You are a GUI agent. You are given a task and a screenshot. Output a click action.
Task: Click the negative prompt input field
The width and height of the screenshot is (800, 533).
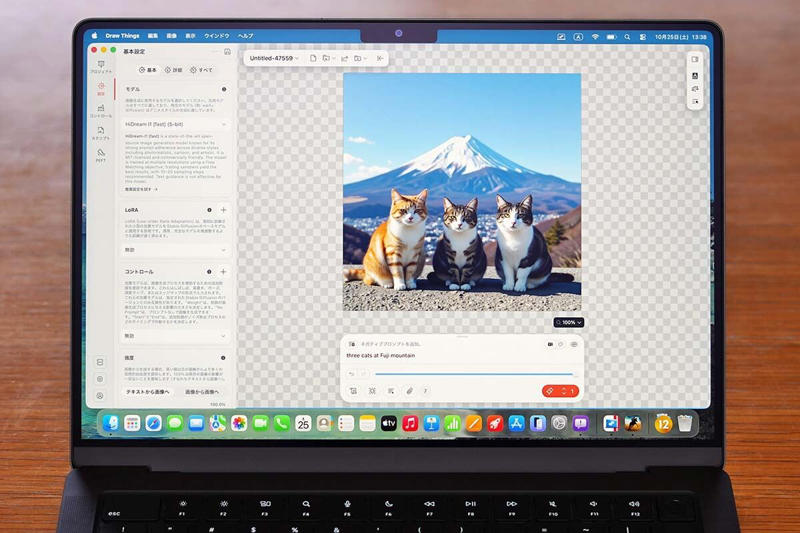tap(390, 344)
